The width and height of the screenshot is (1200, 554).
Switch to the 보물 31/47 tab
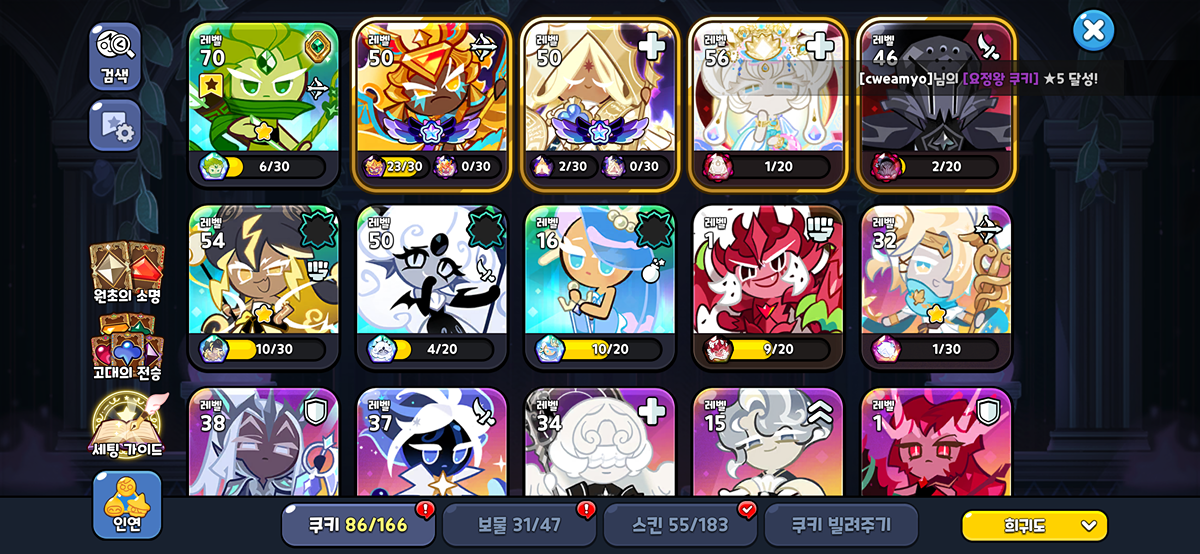point(518,525)
